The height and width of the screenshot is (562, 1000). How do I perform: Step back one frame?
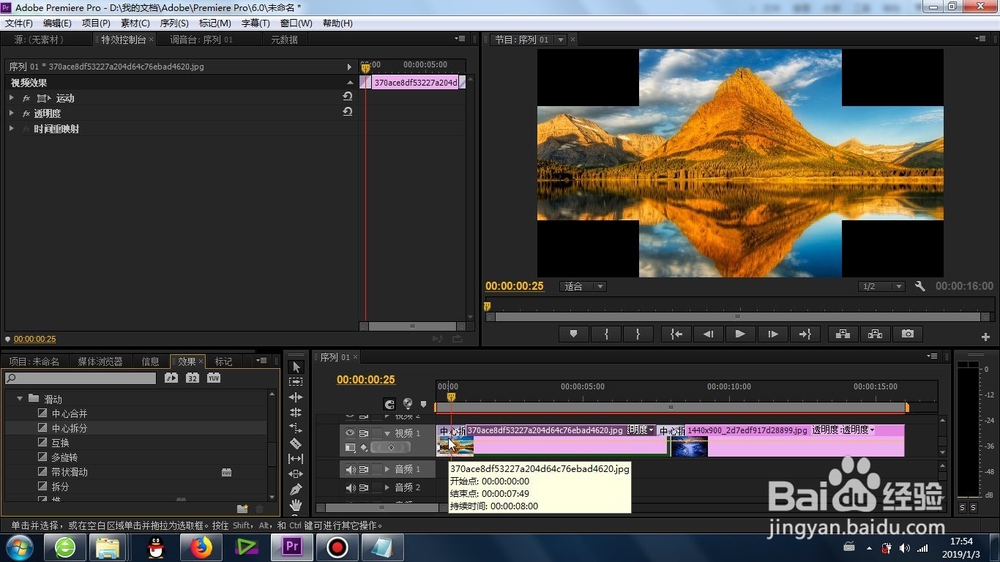[708, 334]
